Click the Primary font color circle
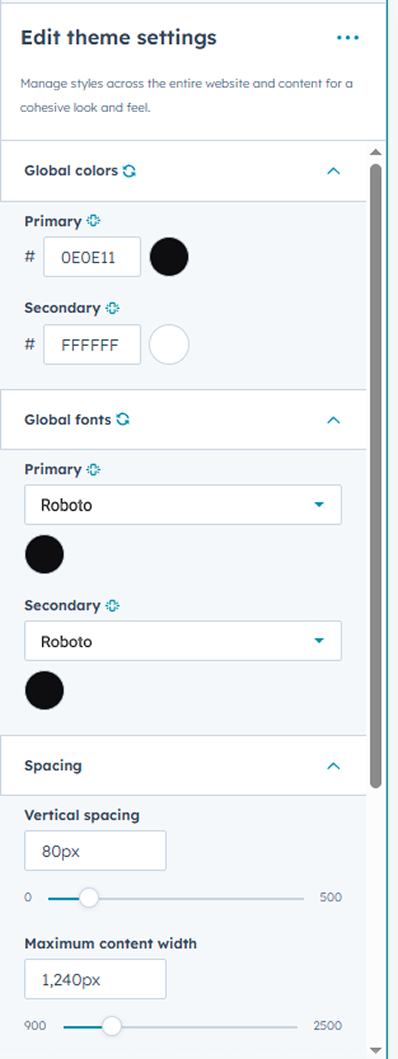Image resolution: width=398 pixels, height=1059 pixels. point(45,554)
